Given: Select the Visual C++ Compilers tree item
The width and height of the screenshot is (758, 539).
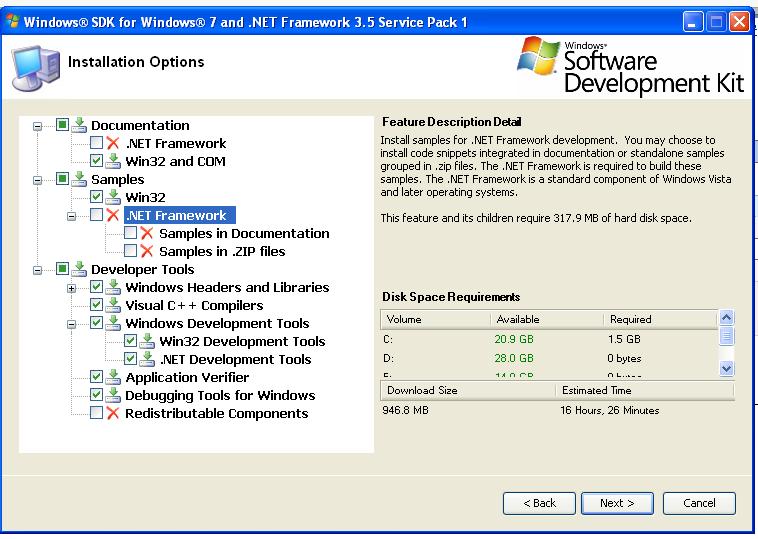Looking at the screenshot, I should (x=194, y=306).
